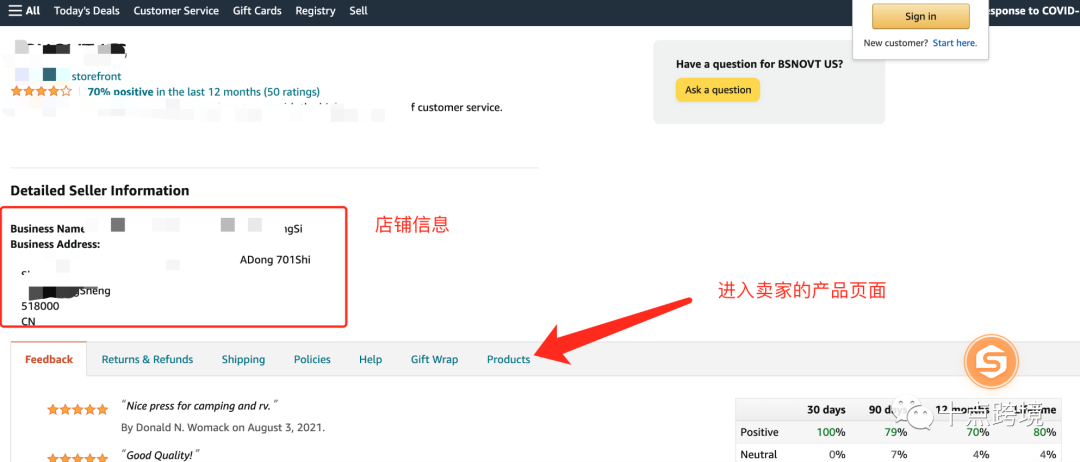The width and height of the screenshot is (1080, 462).
Task: Click the 100% positive 30 days value
Action: coord(830,432)
